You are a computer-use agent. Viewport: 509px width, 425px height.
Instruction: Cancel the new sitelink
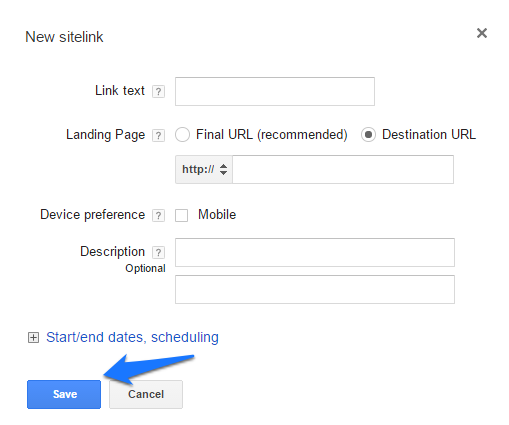click(x=146, y=394)
